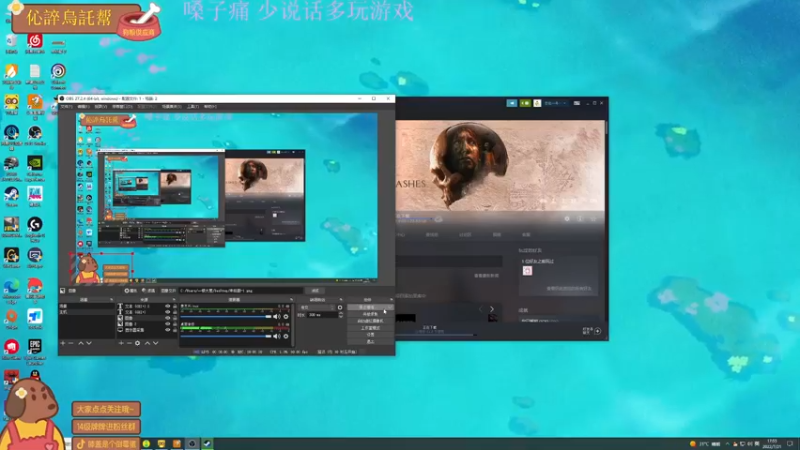Open Steam Big Picture mode icon in the Steam window
800x450 pixels.
point(577,103)
